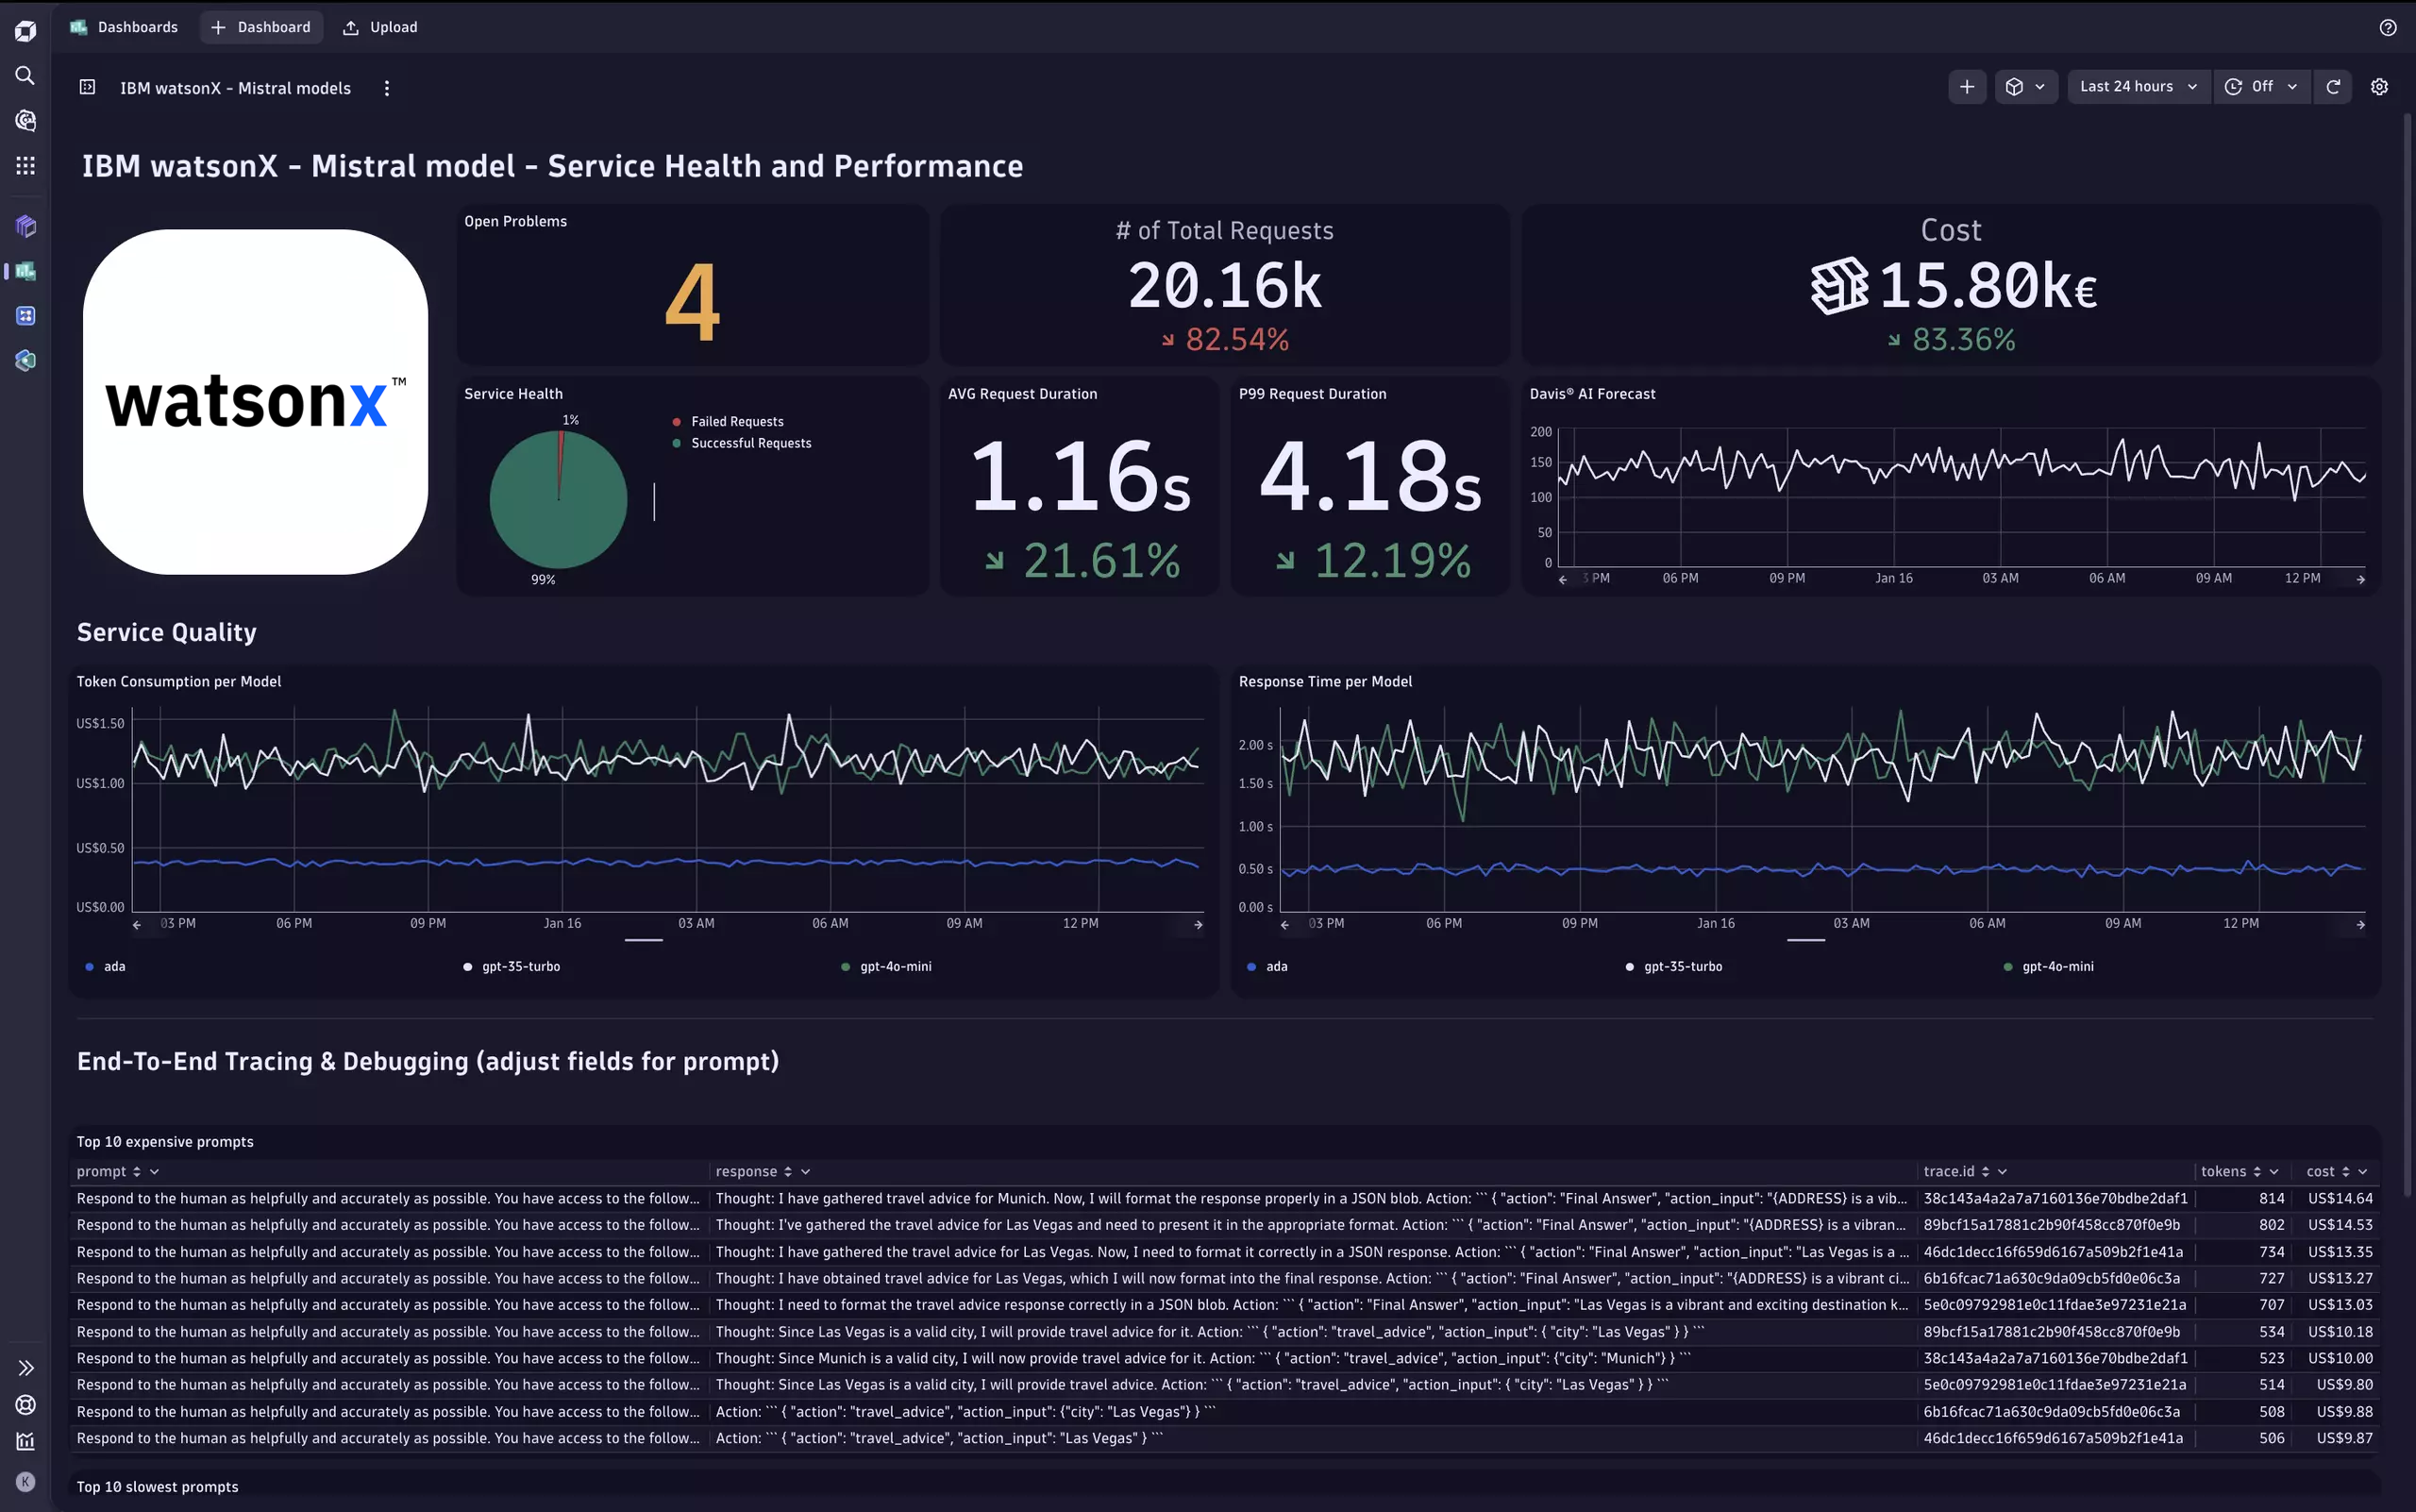Screen dimensions: 2416x1512
Task: Refresh the dashboard with the reload icon
Action: tap(2333, 86)
